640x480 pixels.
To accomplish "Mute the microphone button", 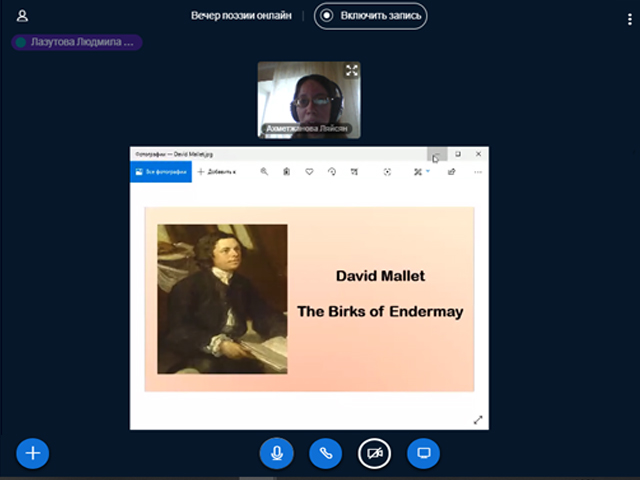I will 276,453.
